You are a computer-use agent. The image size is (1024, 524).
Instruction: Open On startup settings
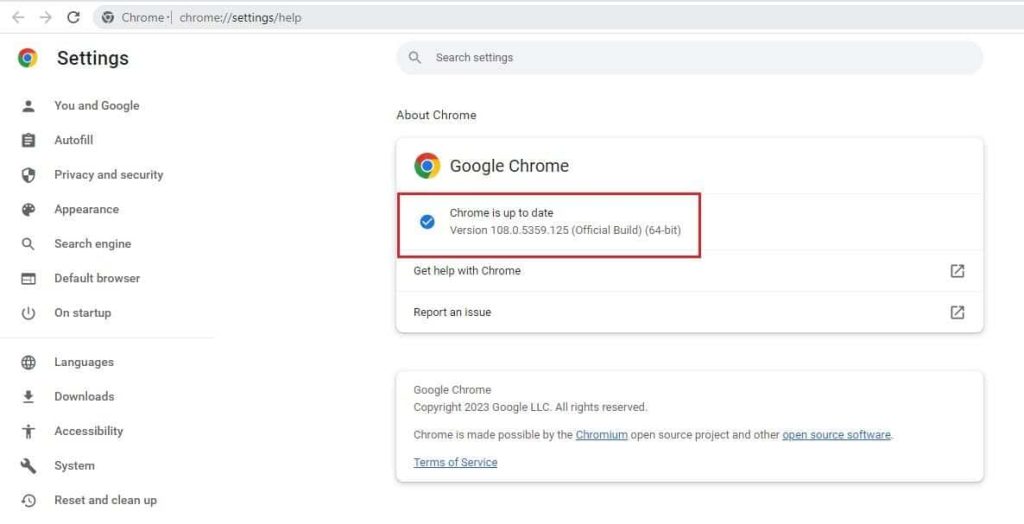pyautogui.click(x=82, y=313)
